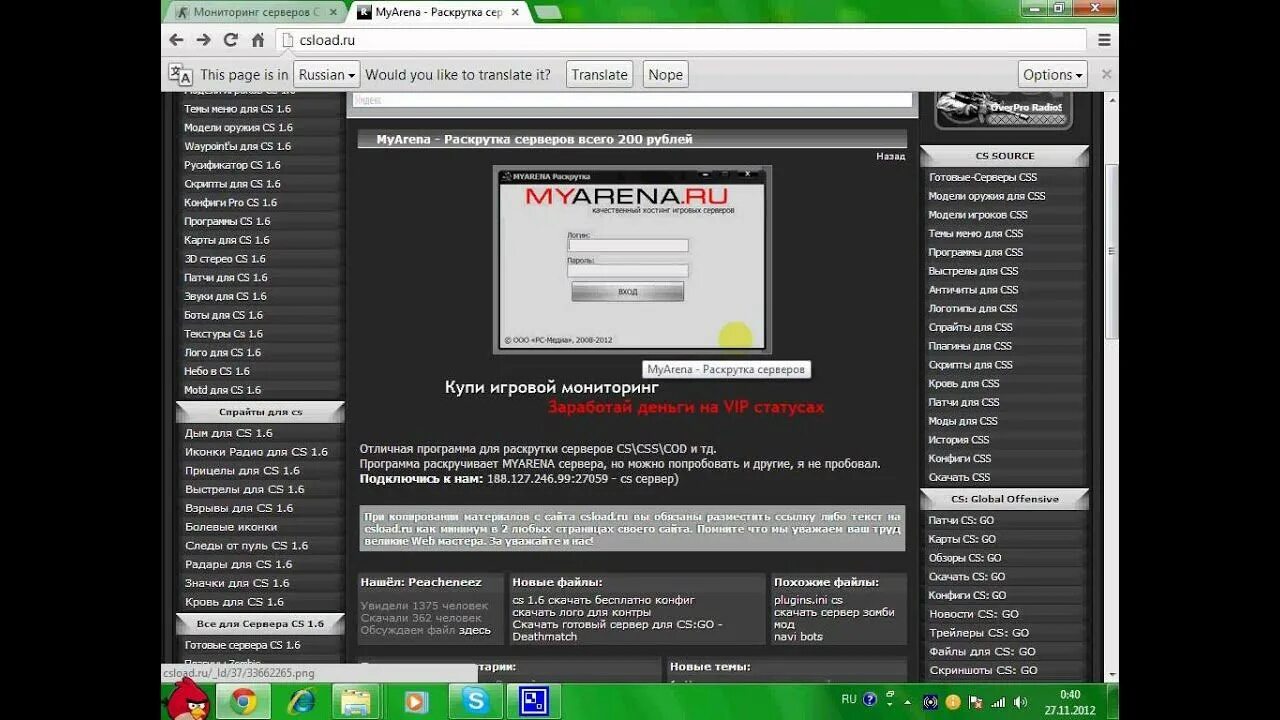Open Готовые-Серверы CSS link
1280x720 pixels.
[x=982, y=177]
